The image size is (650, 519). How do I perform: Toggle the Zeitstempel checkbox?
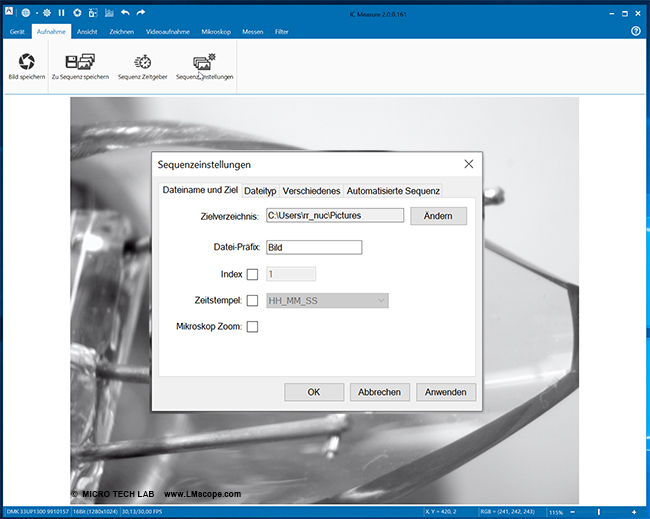[252, 300]
